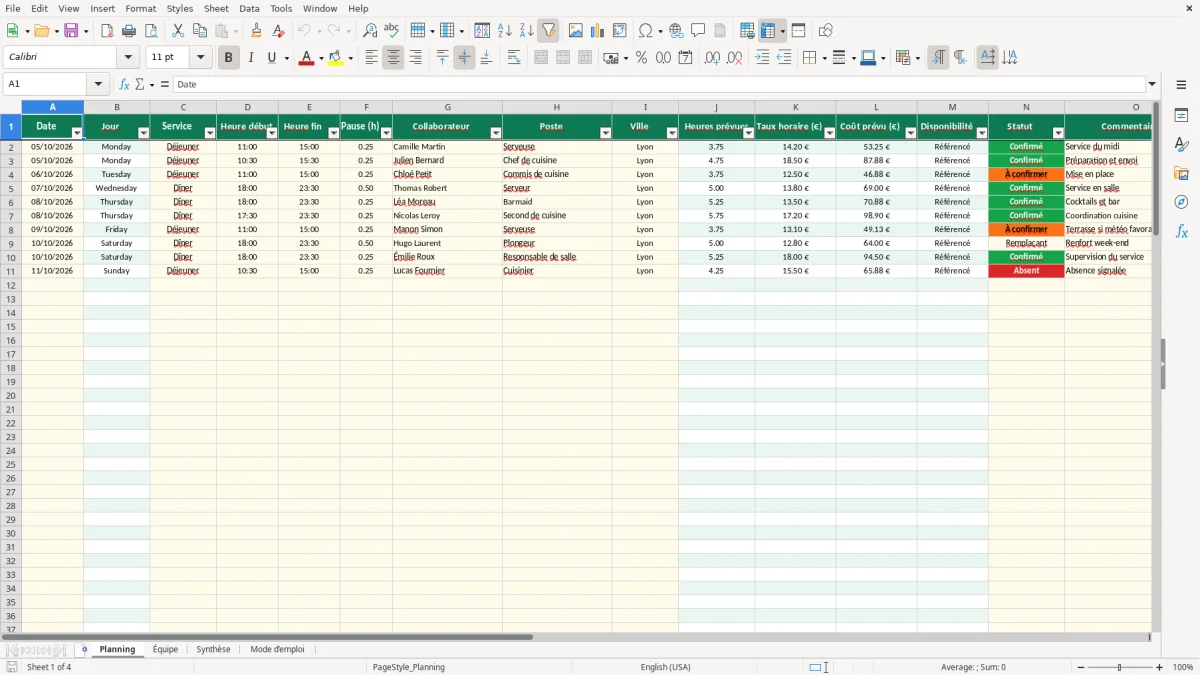Viewport: 1200px width, 675px height.
Task: Format as percent
Action: coord(641,58)
